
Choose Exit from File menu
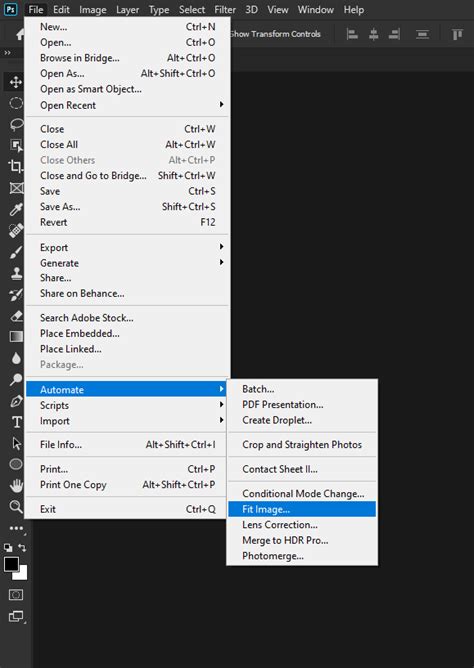[x=126, y=509]
